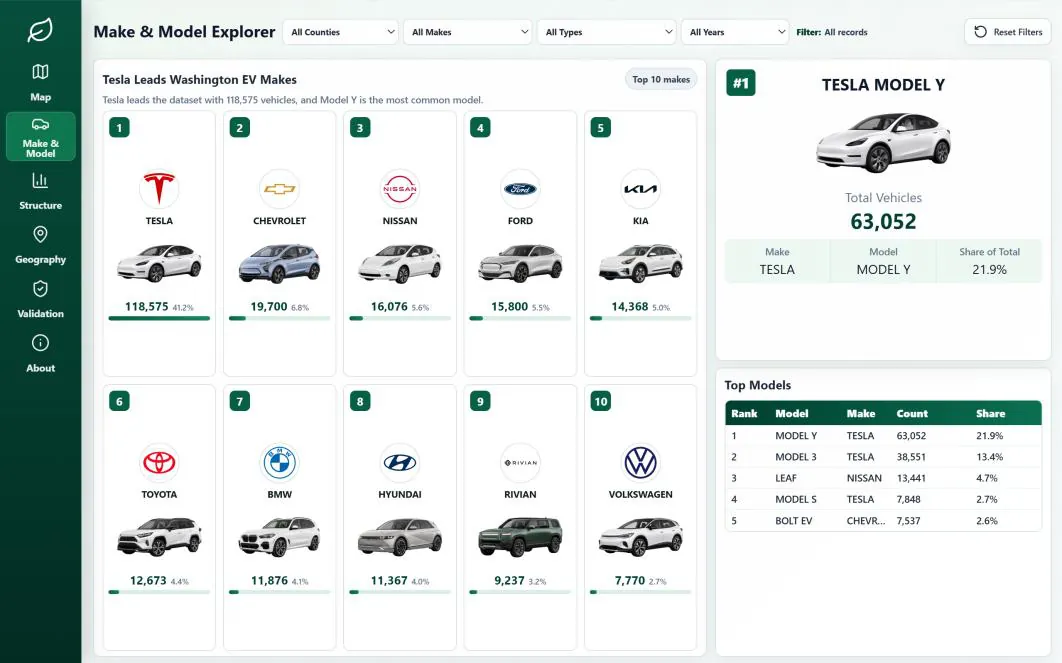
Task: Select the Map label in the sidebar
Action: pyautogui.click(x=40, y=97)
